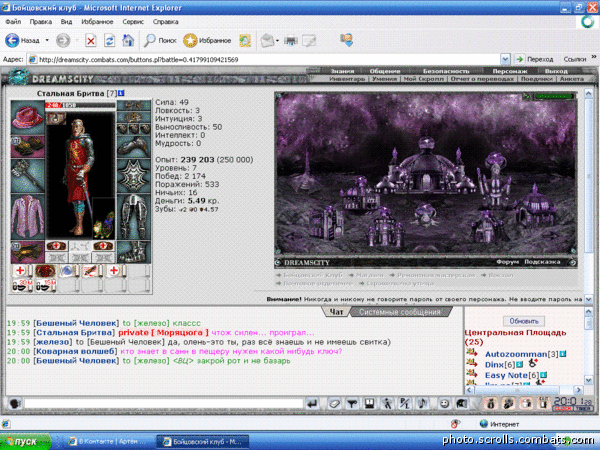The width and height of the screenshot is (600, 450).
Task: Open the Вид menu
Action: (x=66, y=22)
